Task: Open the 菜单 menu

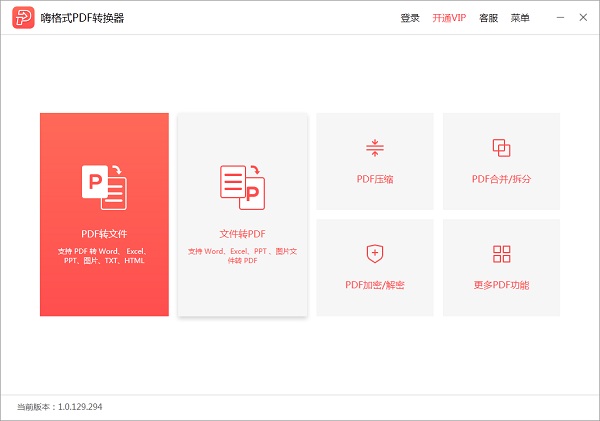Action: pos(520,18)
